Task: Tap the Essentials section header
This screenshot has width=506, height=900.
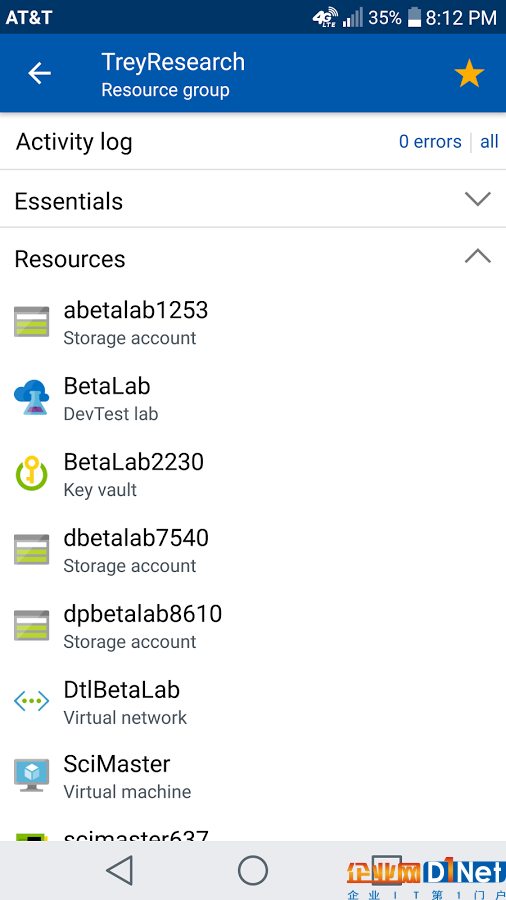Action: pyautogui.click(x=253, y=199)
